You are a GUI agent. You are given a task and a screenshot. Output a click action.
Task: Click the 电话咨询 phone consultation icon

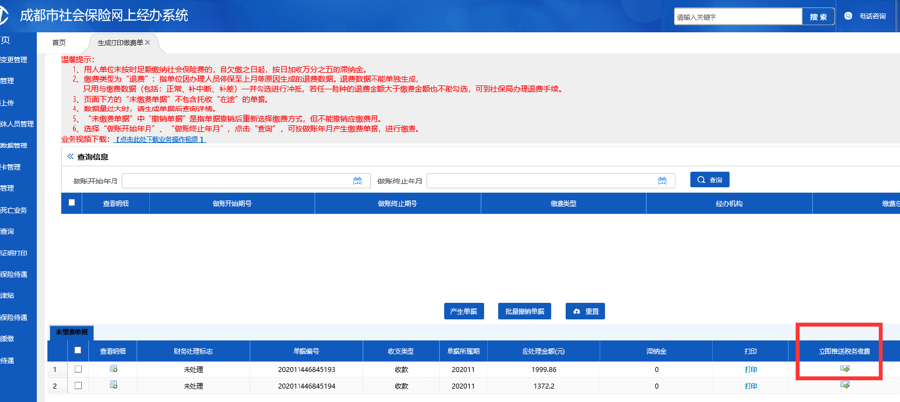tap(849, 16)
